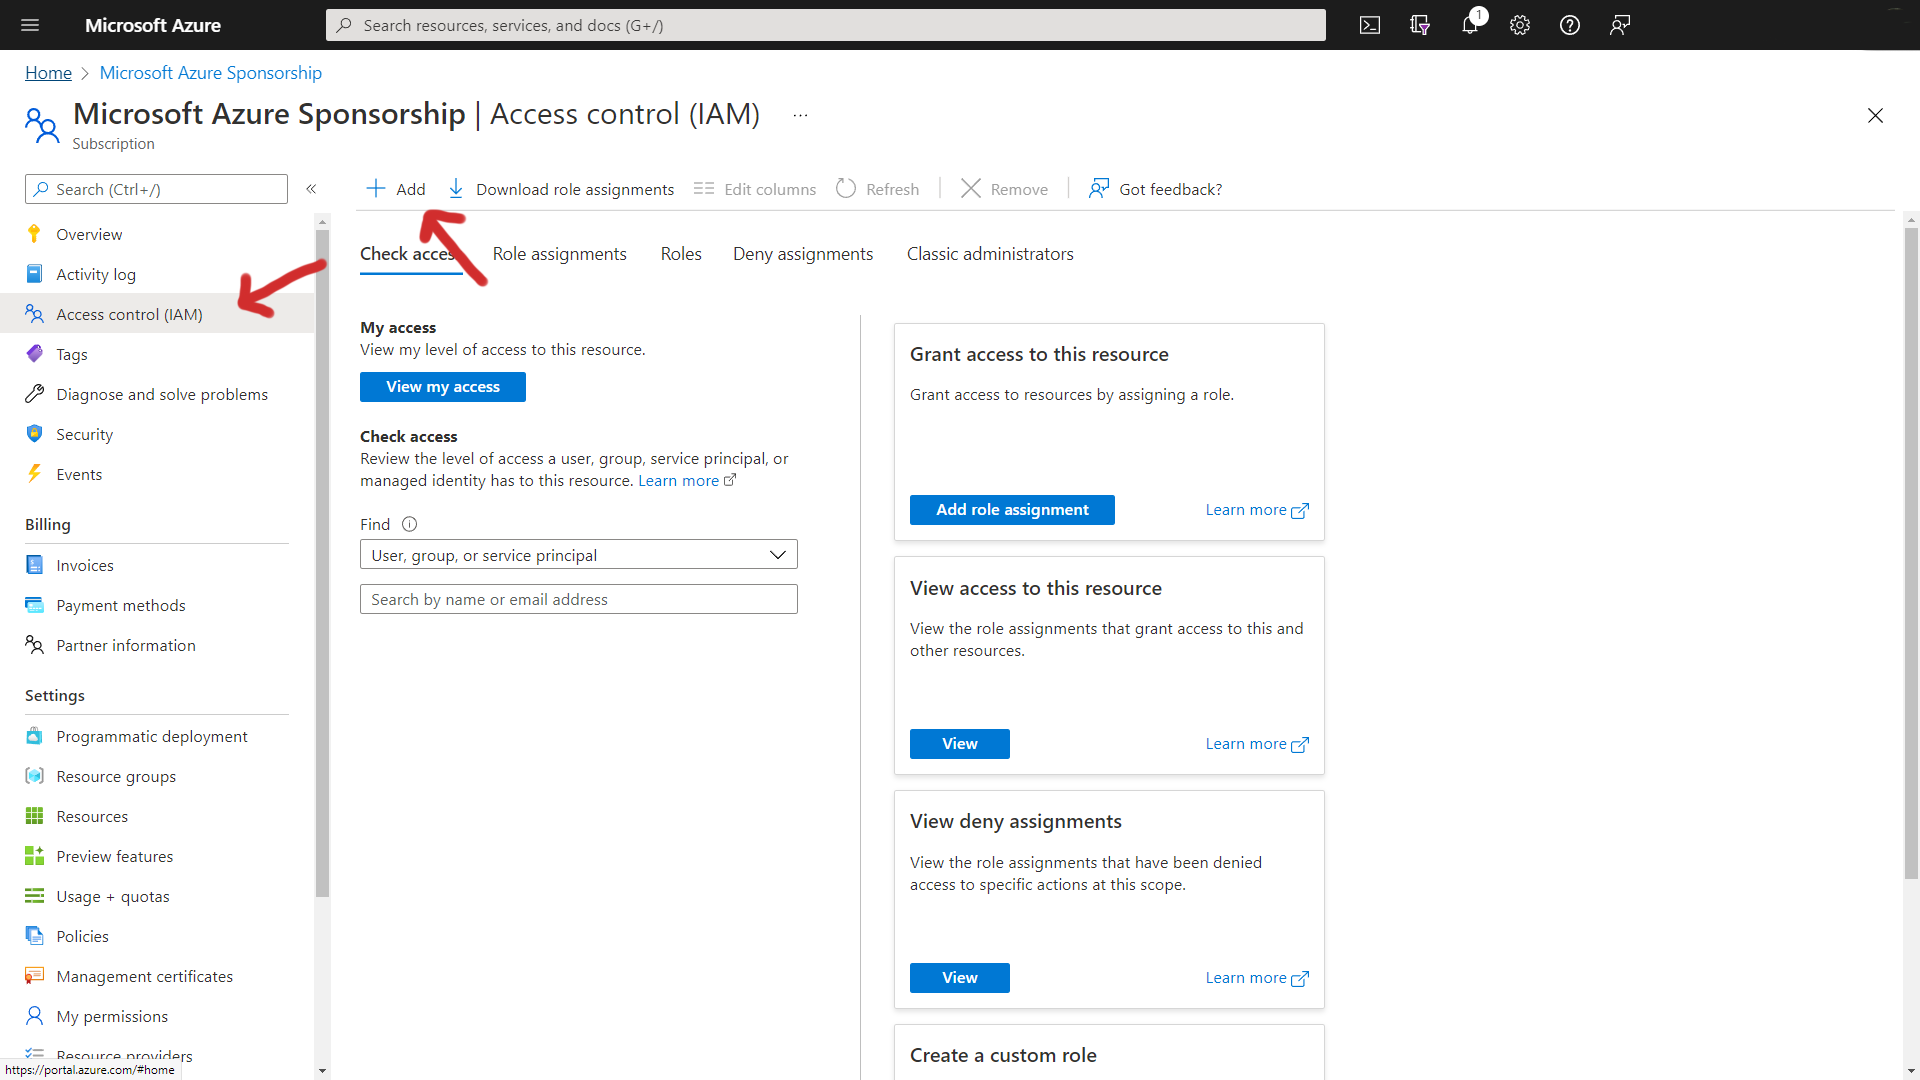Click the Search by name or email field
1920x1080 pixels.
[579, 599]
